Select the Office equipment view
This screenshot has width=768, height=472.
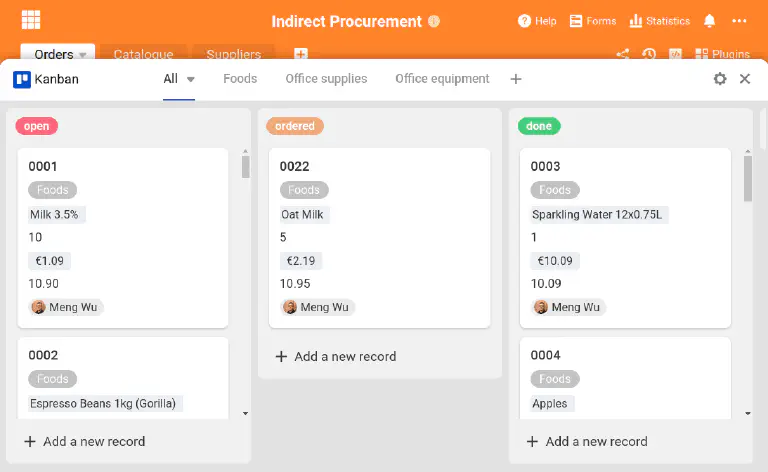pyautogui.click(x=442, y=79)
